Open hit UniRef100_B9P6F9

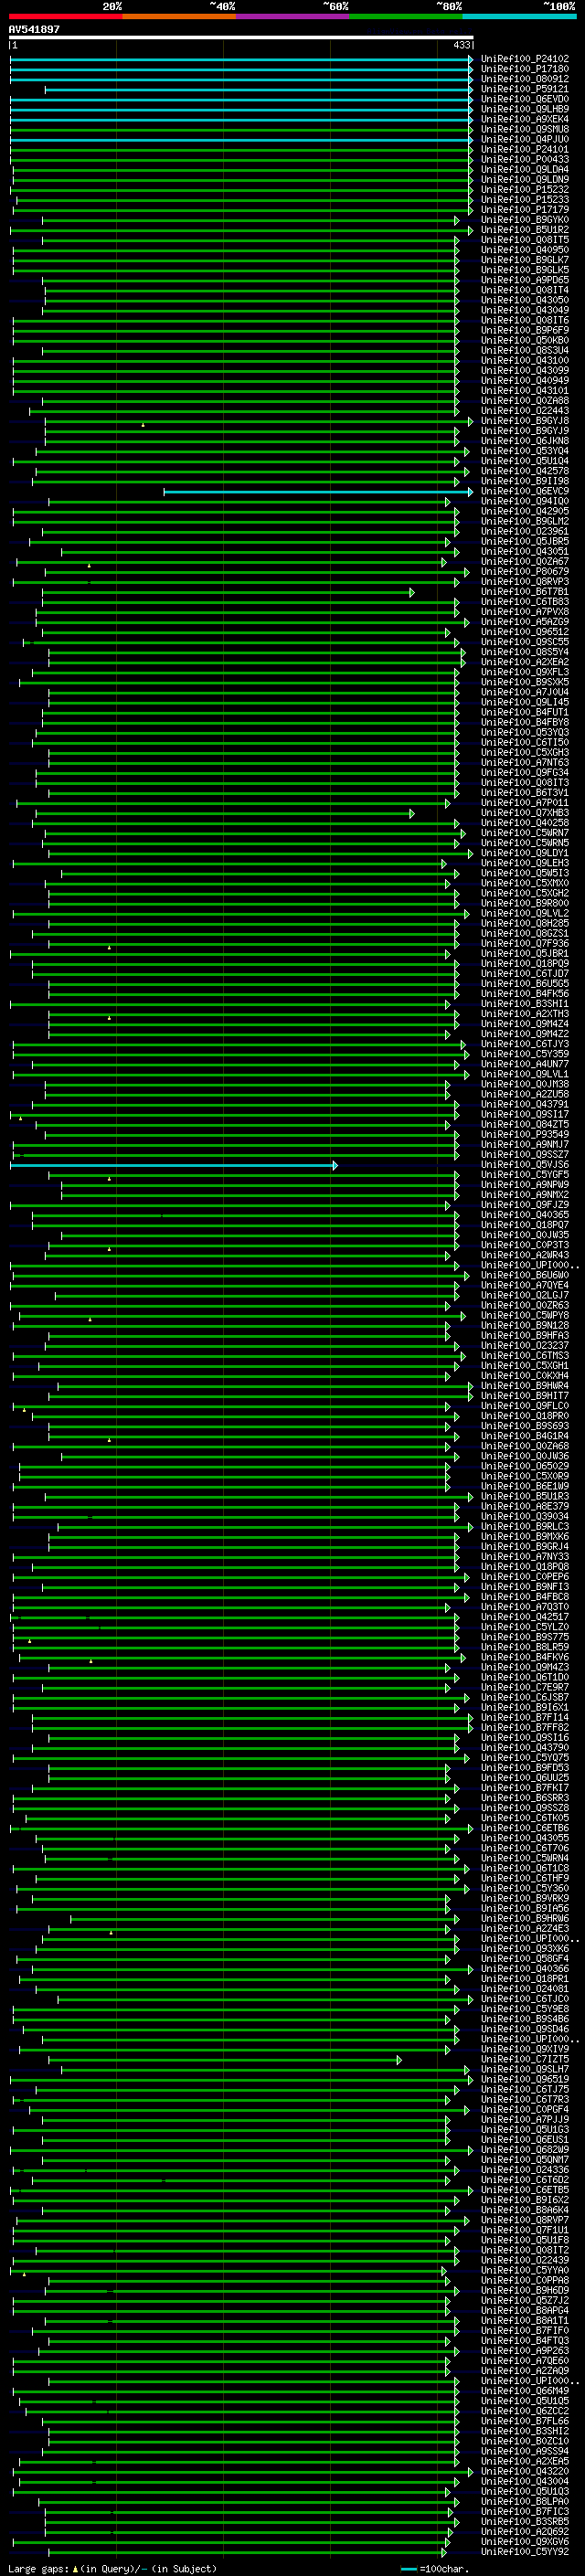point(525,330)
